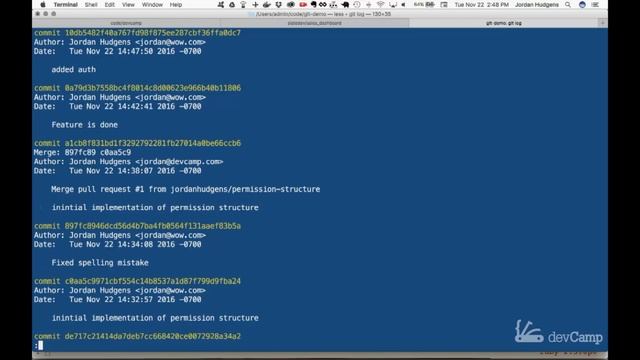Click 'Merge pull request #1' message line
The height and width of the screenshot is (360, 640).
point(186,189)
